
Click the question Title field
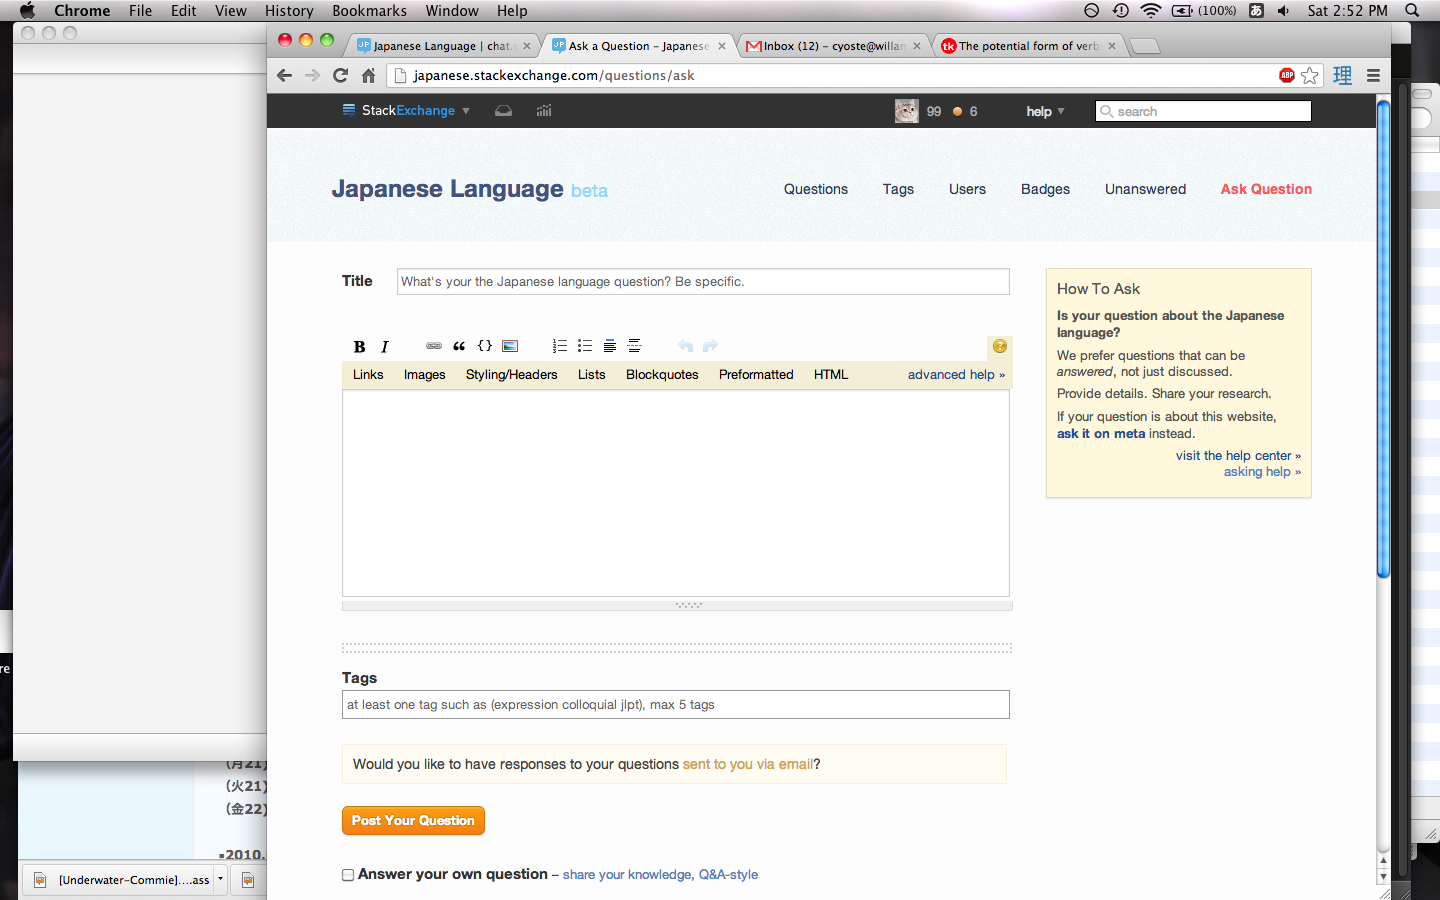(703, 281)
